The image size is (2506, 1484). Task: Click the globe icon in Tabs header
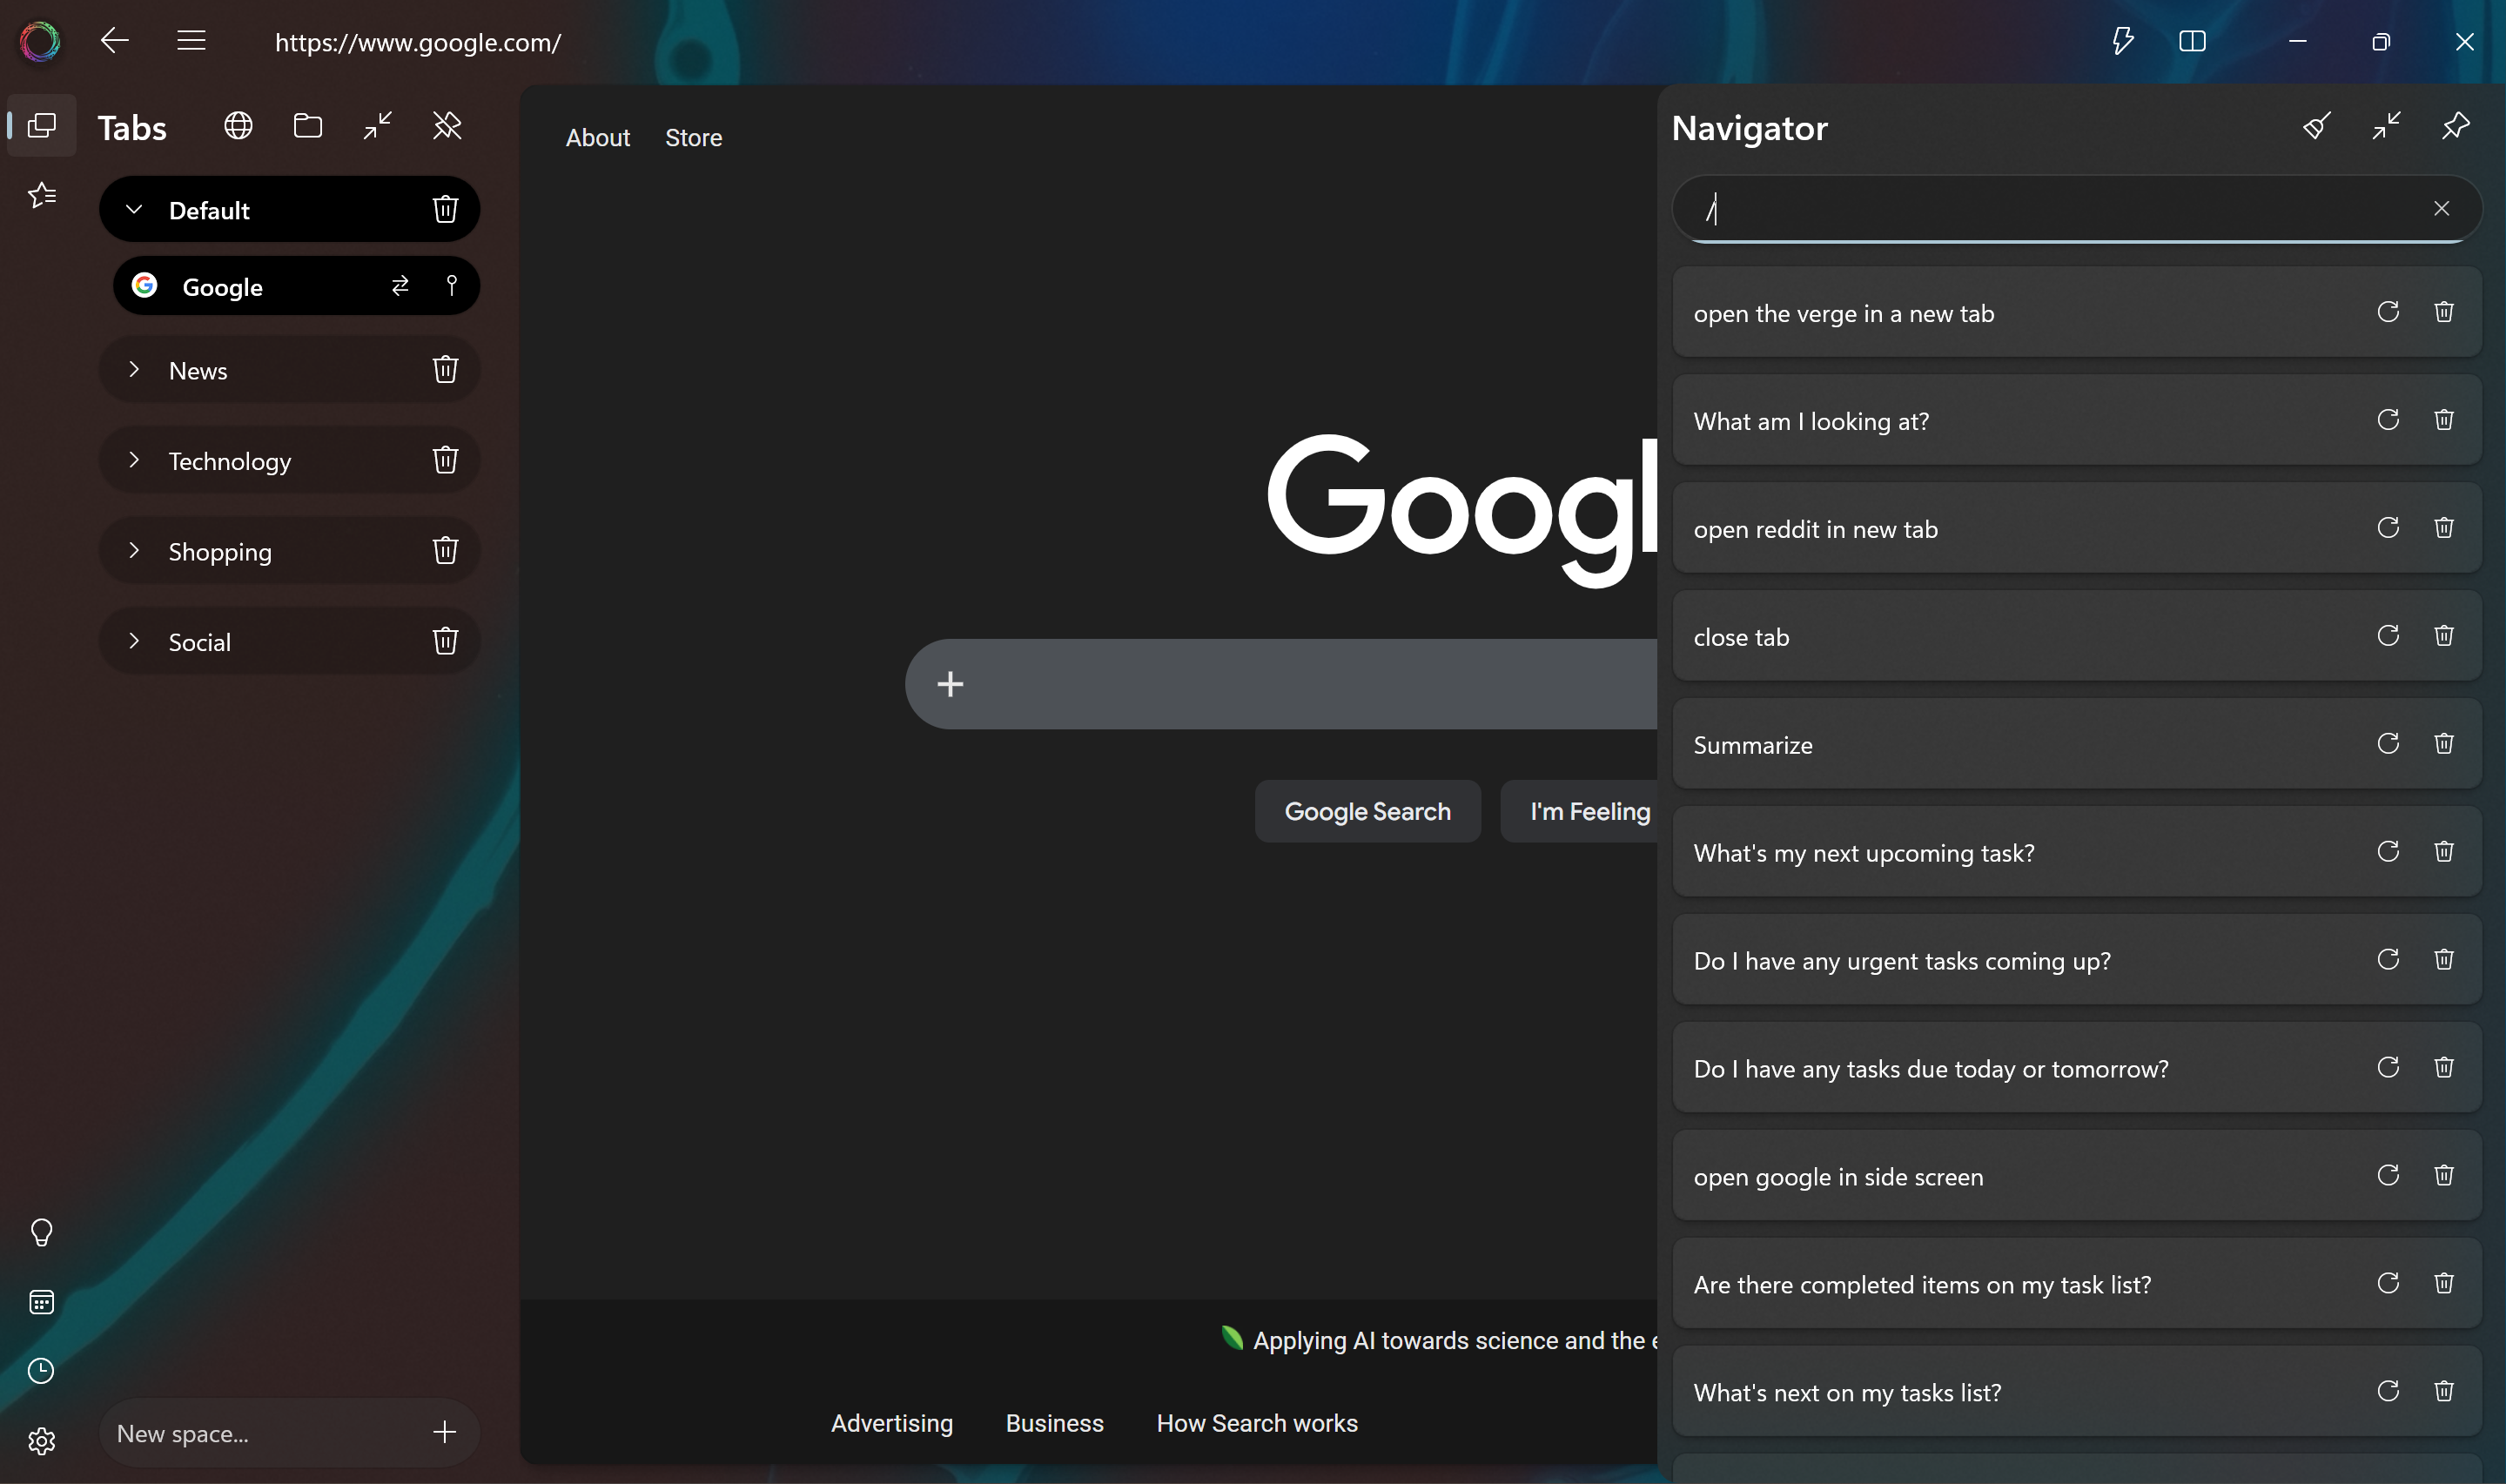[x=238, y=126]
